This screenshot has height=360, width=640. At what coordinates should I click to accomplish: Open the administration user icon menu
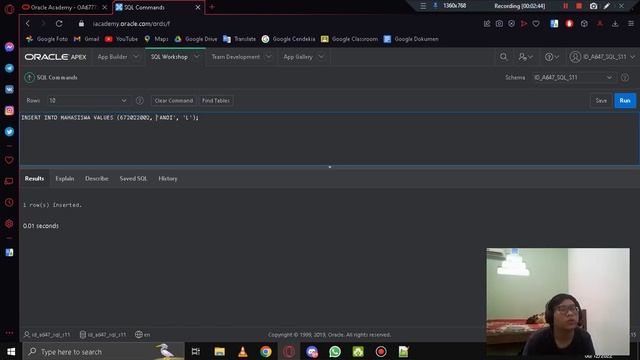[525, 57]
